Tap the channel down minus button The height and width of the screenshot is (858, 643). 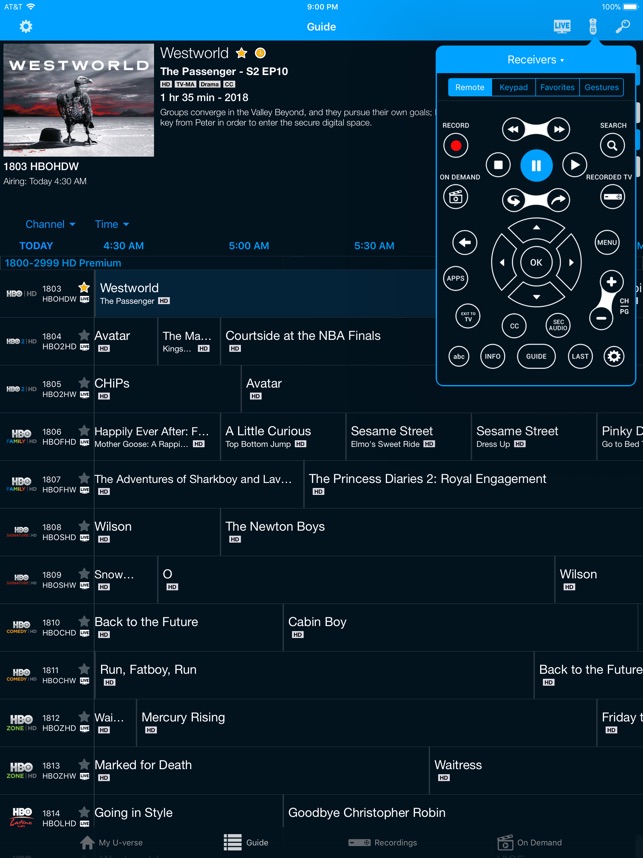coord(601,317)
